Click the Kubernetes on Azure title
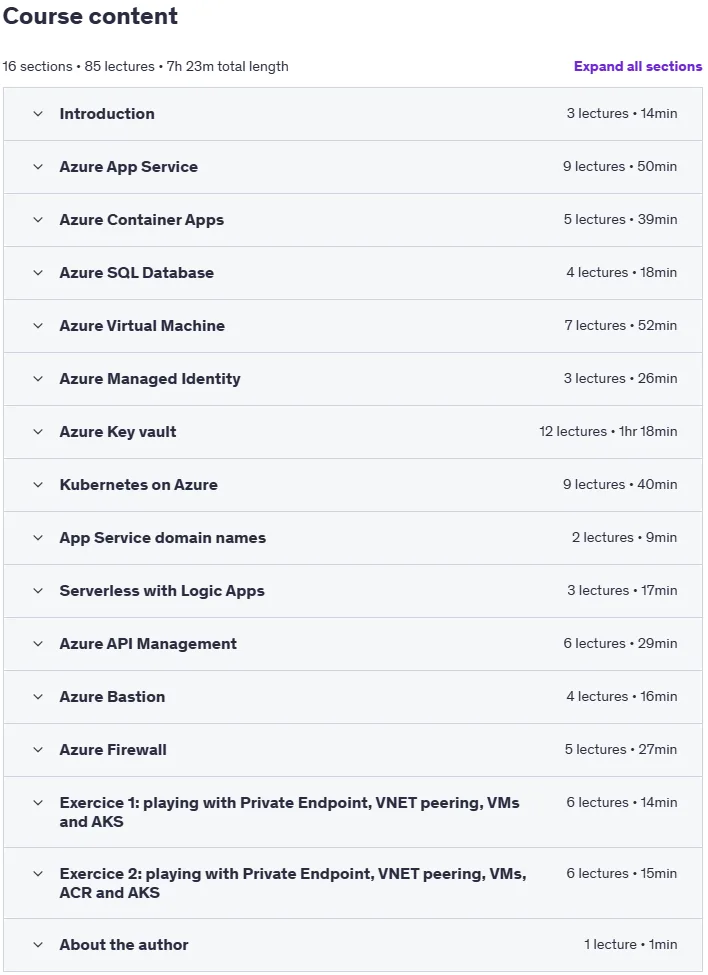 point(139,484)
